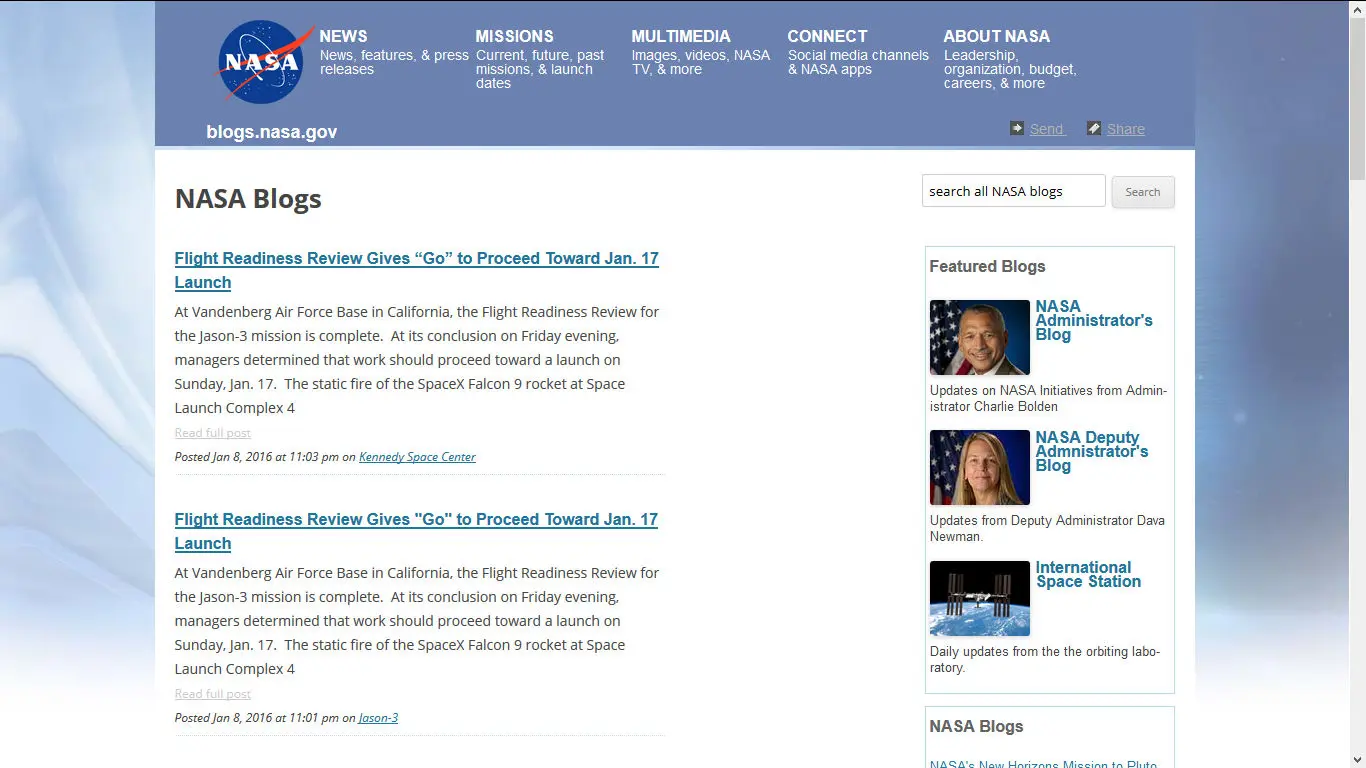The image size is (1366, 768).
Task: Click Dava Newman's portrait thumbnail
Action: click(x=979, y=467)
